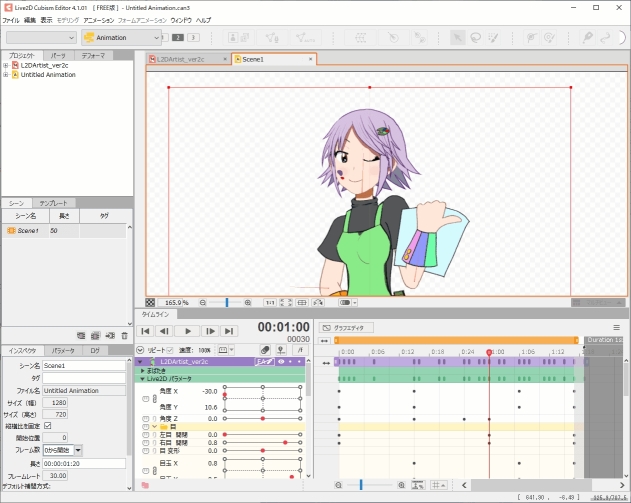Open the フレーム数 dropdown arrow in the inspector
This screenshot has width=631, height=503.
click(78, 450)
